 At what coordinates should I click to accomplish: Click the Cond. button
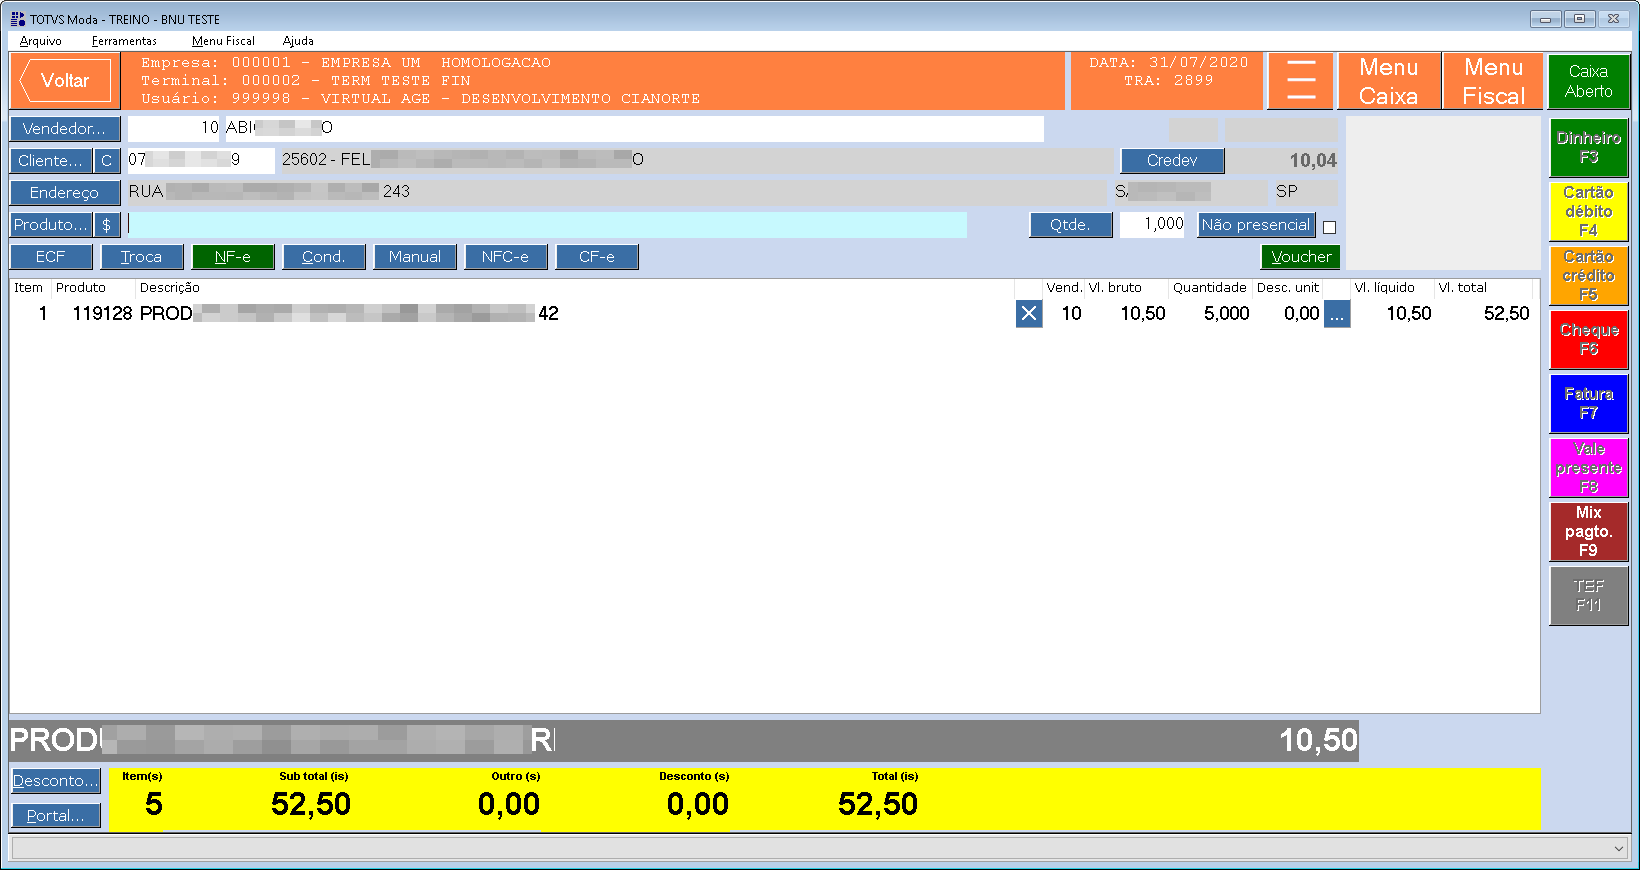324,257
